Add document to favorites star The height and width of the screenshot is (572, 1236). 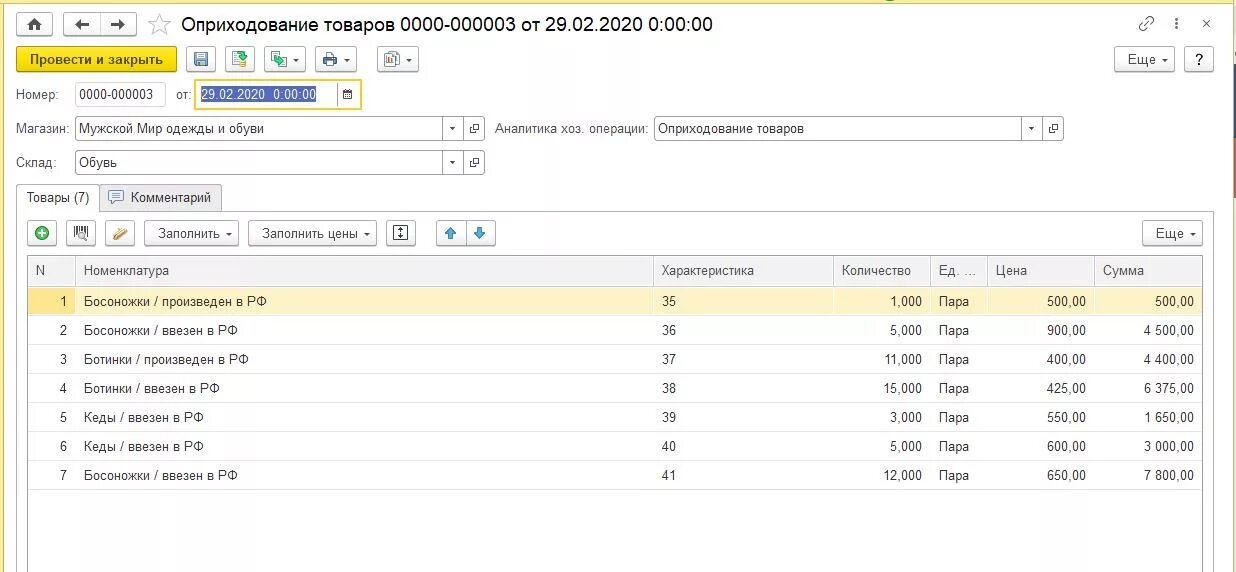[159, 24]
